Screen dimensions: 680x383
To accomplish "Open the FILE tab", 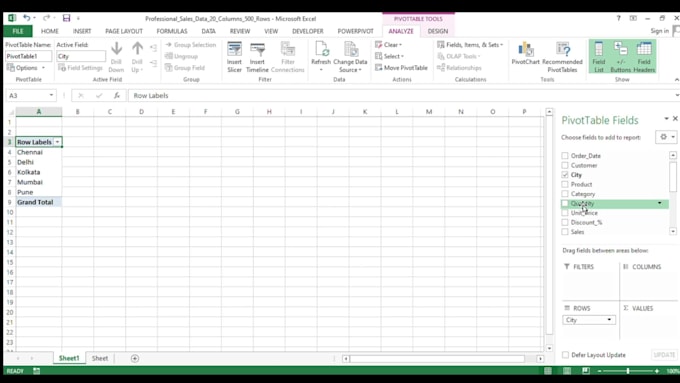I will (x=18, y=31).
